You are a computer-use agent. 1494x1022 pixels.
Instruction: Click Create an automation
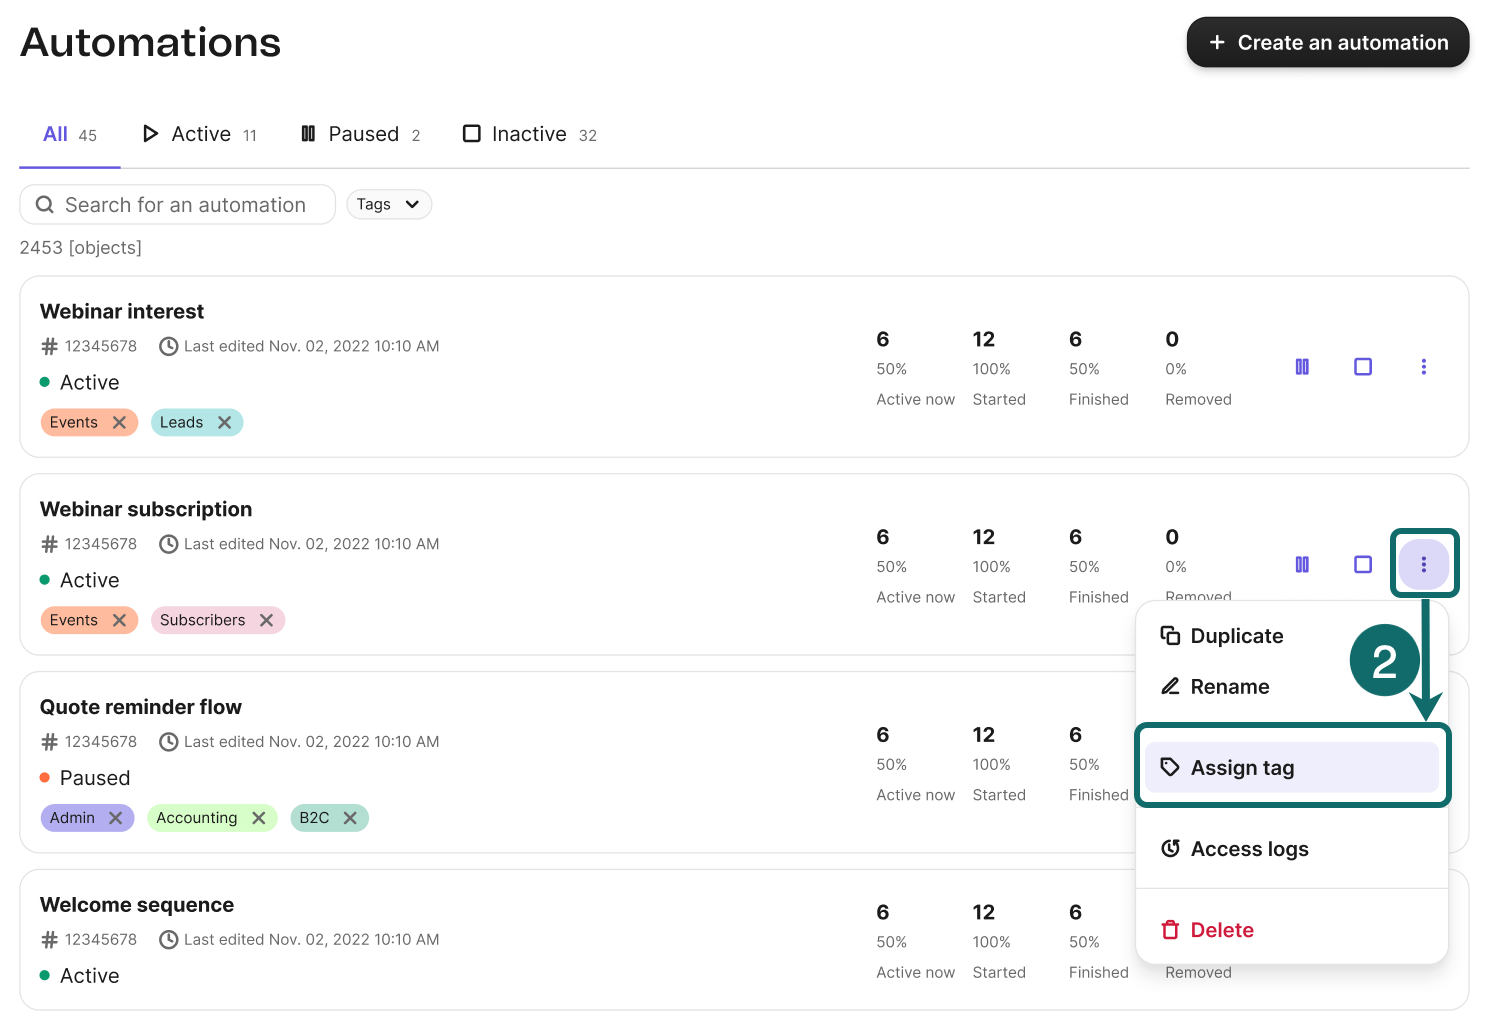coord(1327,42)
